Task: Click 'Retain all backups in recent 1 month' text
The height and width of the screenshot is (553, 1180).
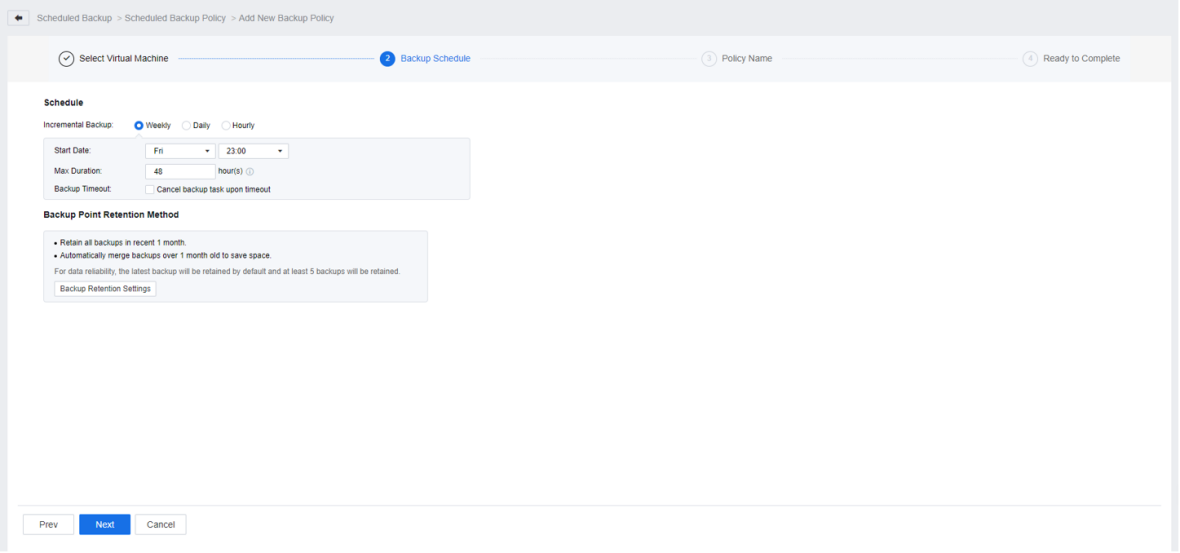Action: tap(123, 243)
